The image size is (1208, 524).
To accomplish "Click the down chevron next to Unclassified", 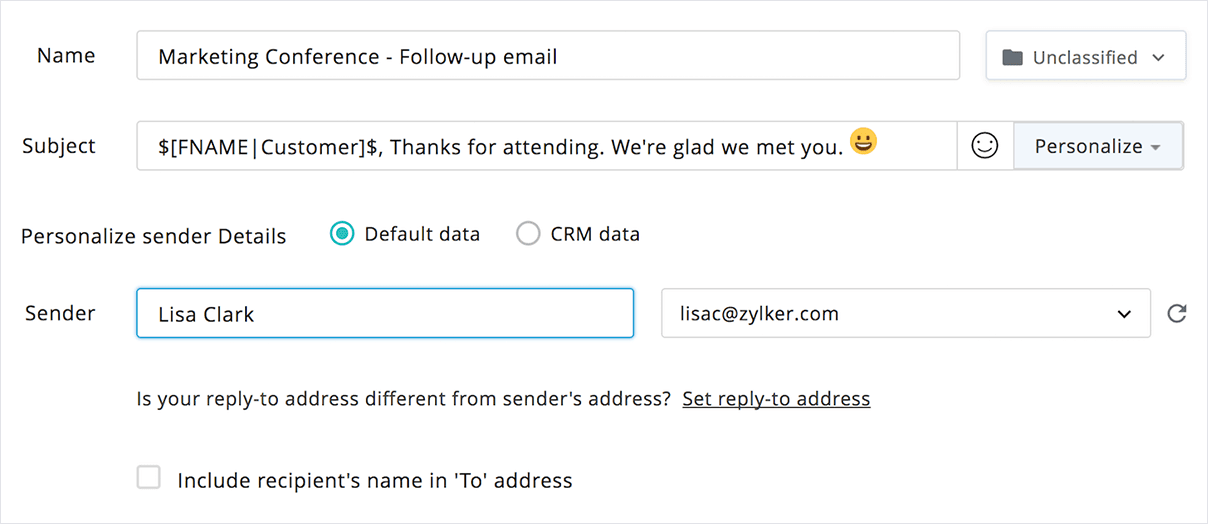I will tap(1158, 58).
